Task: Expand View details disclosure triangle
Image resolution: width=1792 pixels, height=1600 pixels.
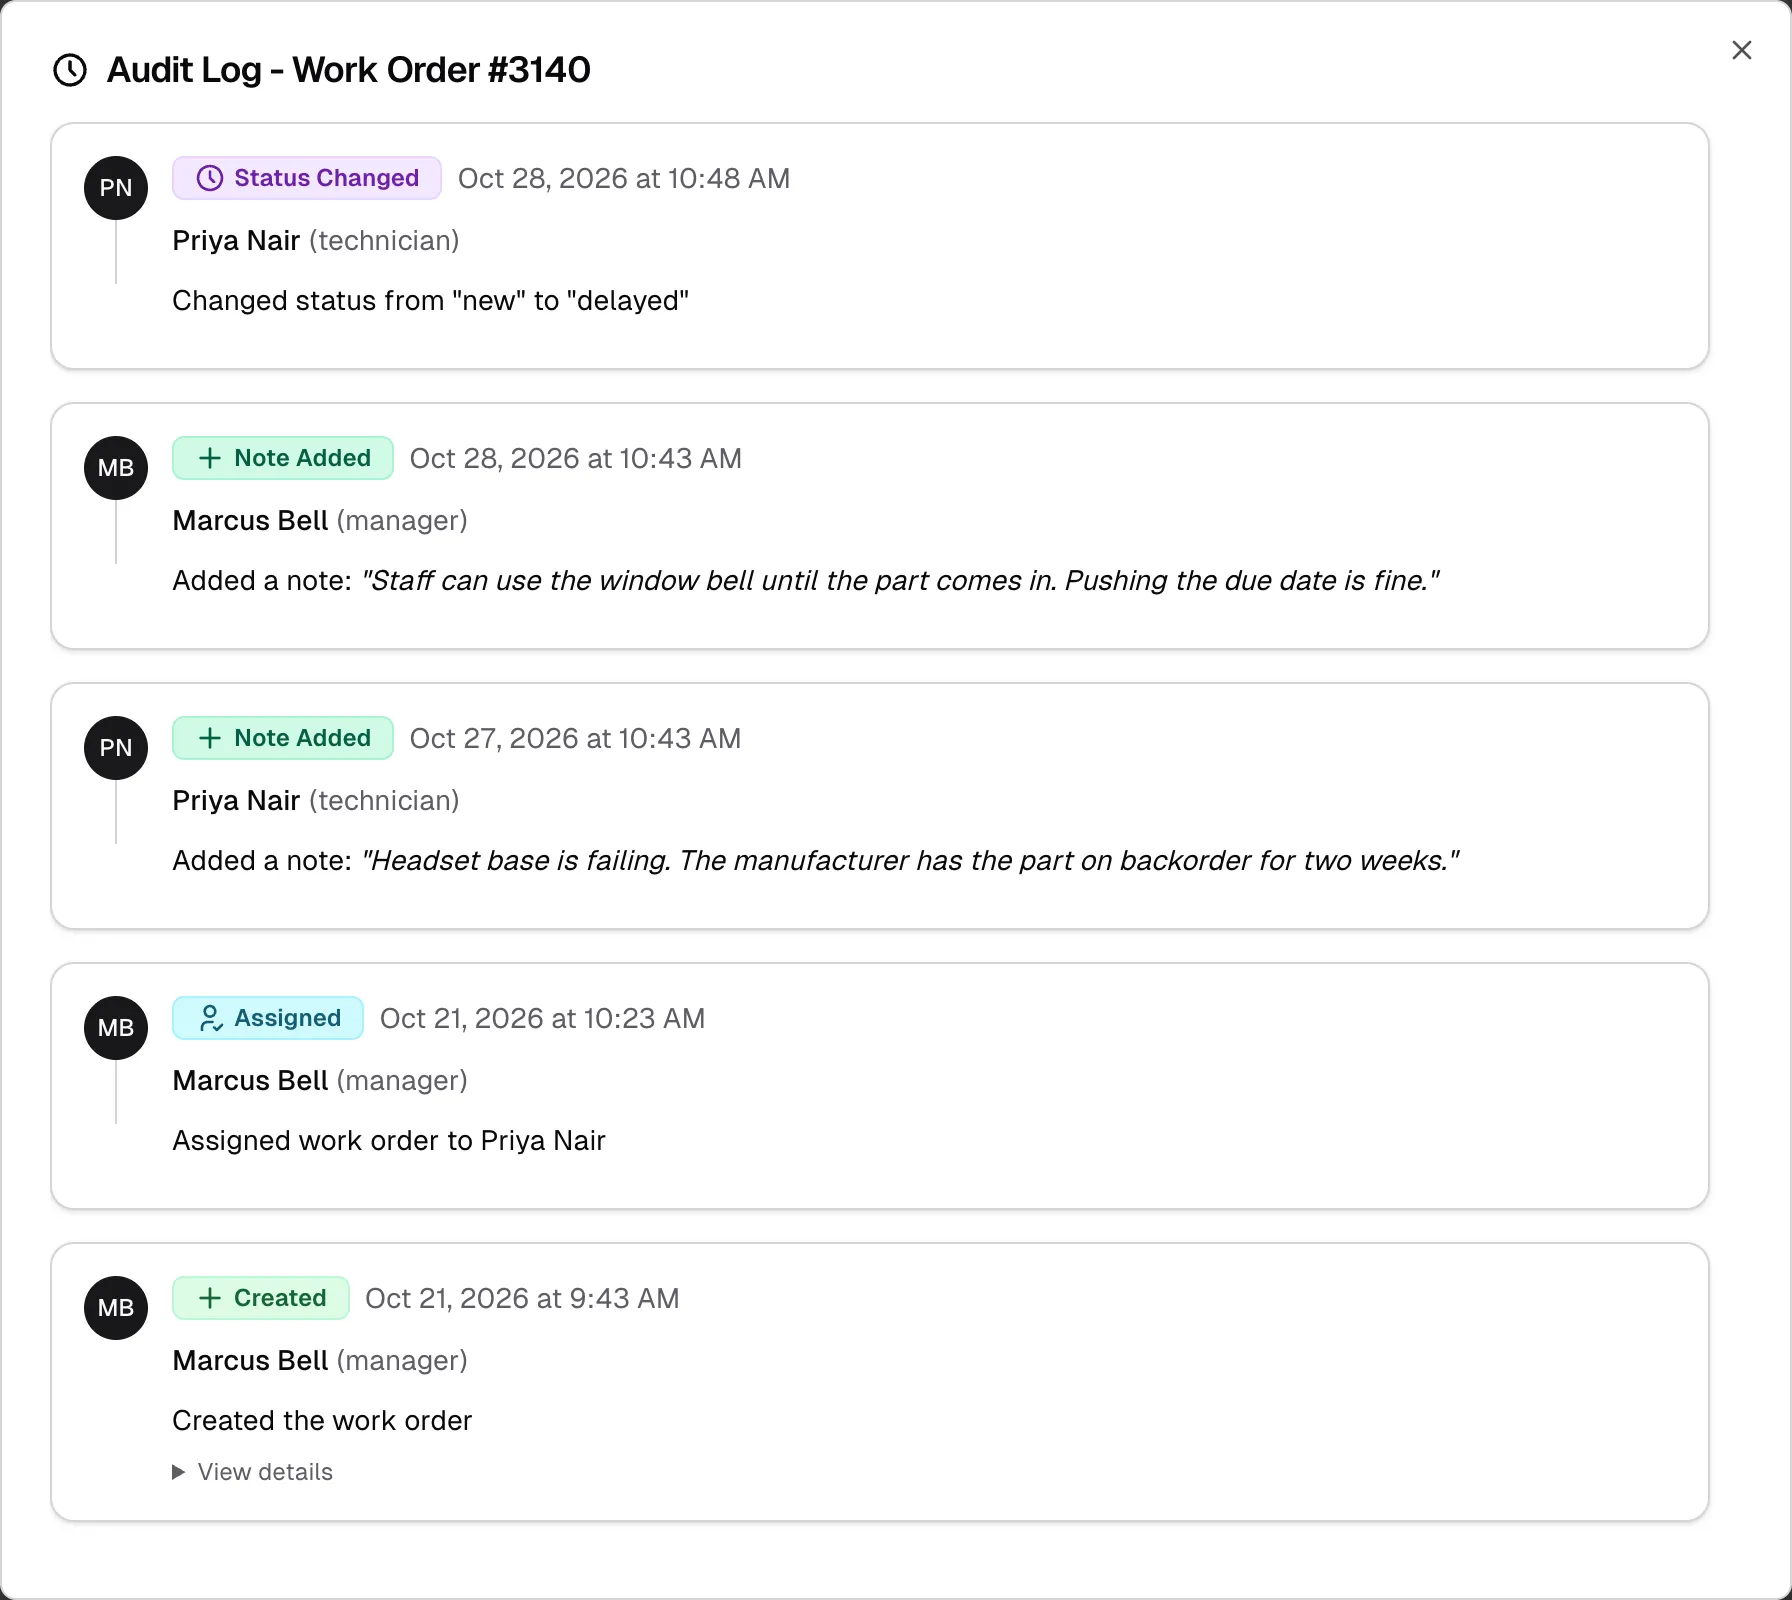Action: (x=179, y=1472)
